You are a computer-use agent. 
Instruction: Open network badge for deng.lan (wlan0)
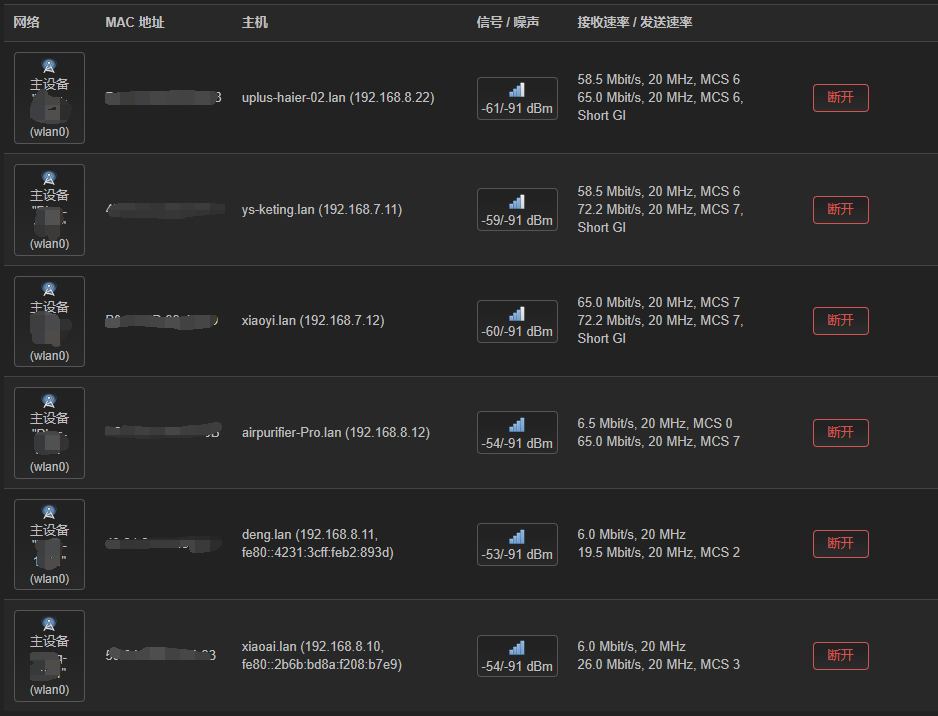click(49, 544)
